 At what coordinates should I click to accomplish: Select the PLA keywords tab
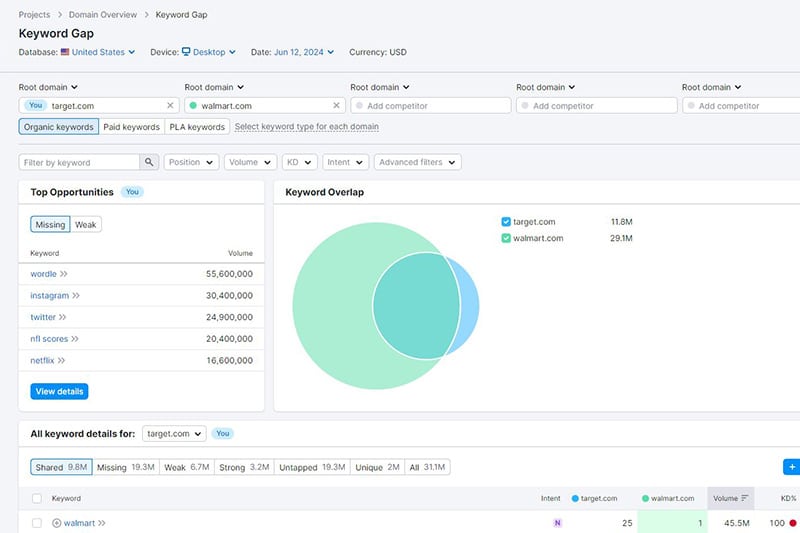[x=197, y=126]
